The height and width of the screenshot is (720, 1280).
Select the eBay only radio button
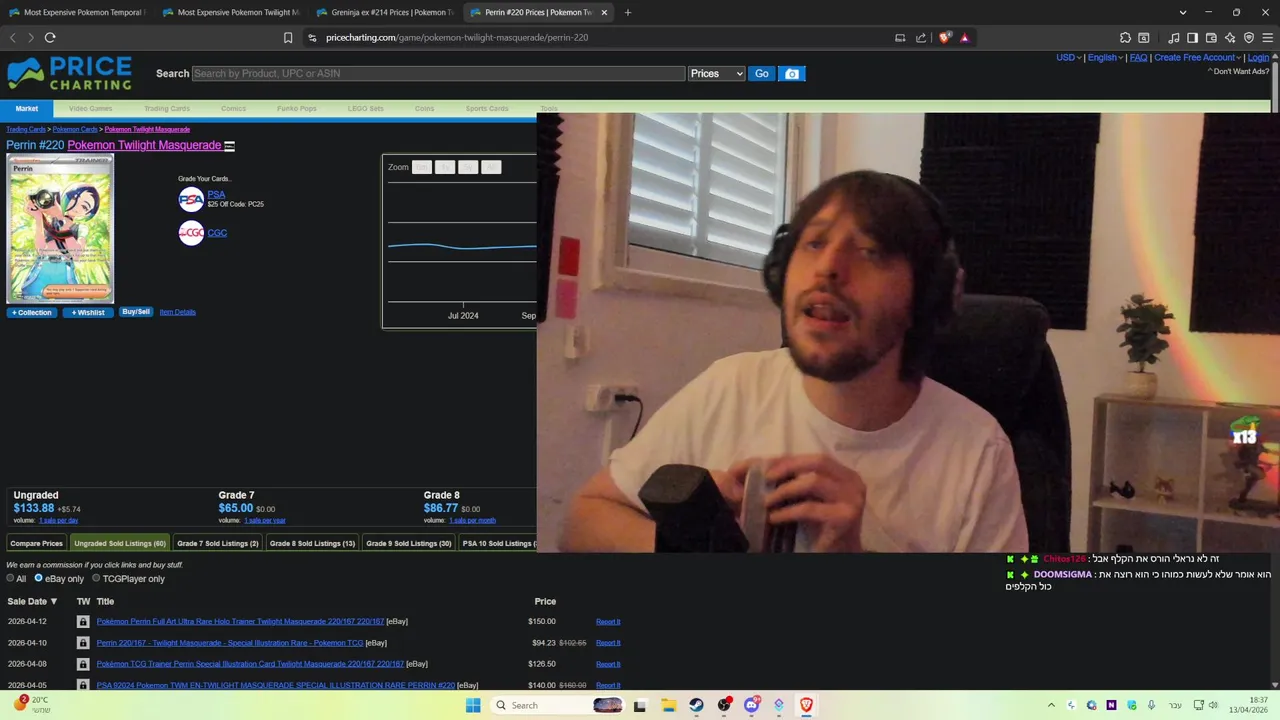click(39, 578)
